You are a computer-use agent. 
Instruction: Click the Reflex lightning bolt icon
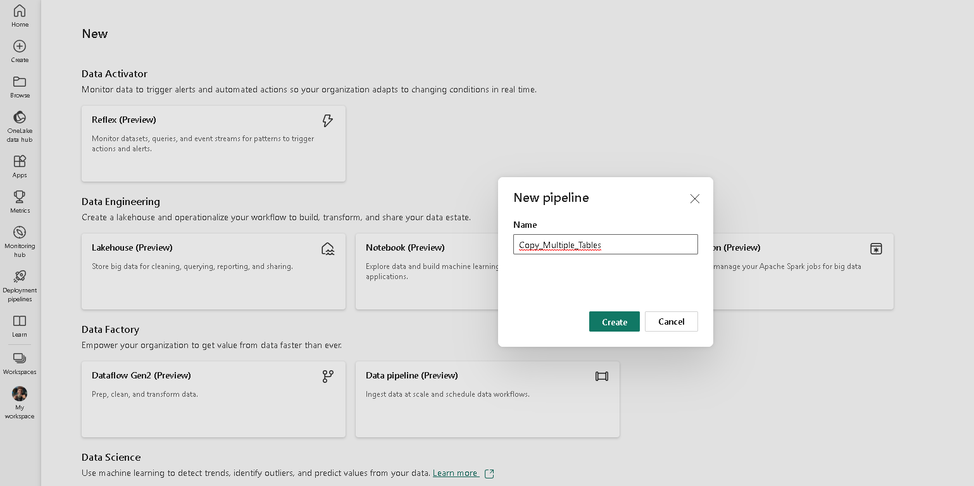[327, 121]
